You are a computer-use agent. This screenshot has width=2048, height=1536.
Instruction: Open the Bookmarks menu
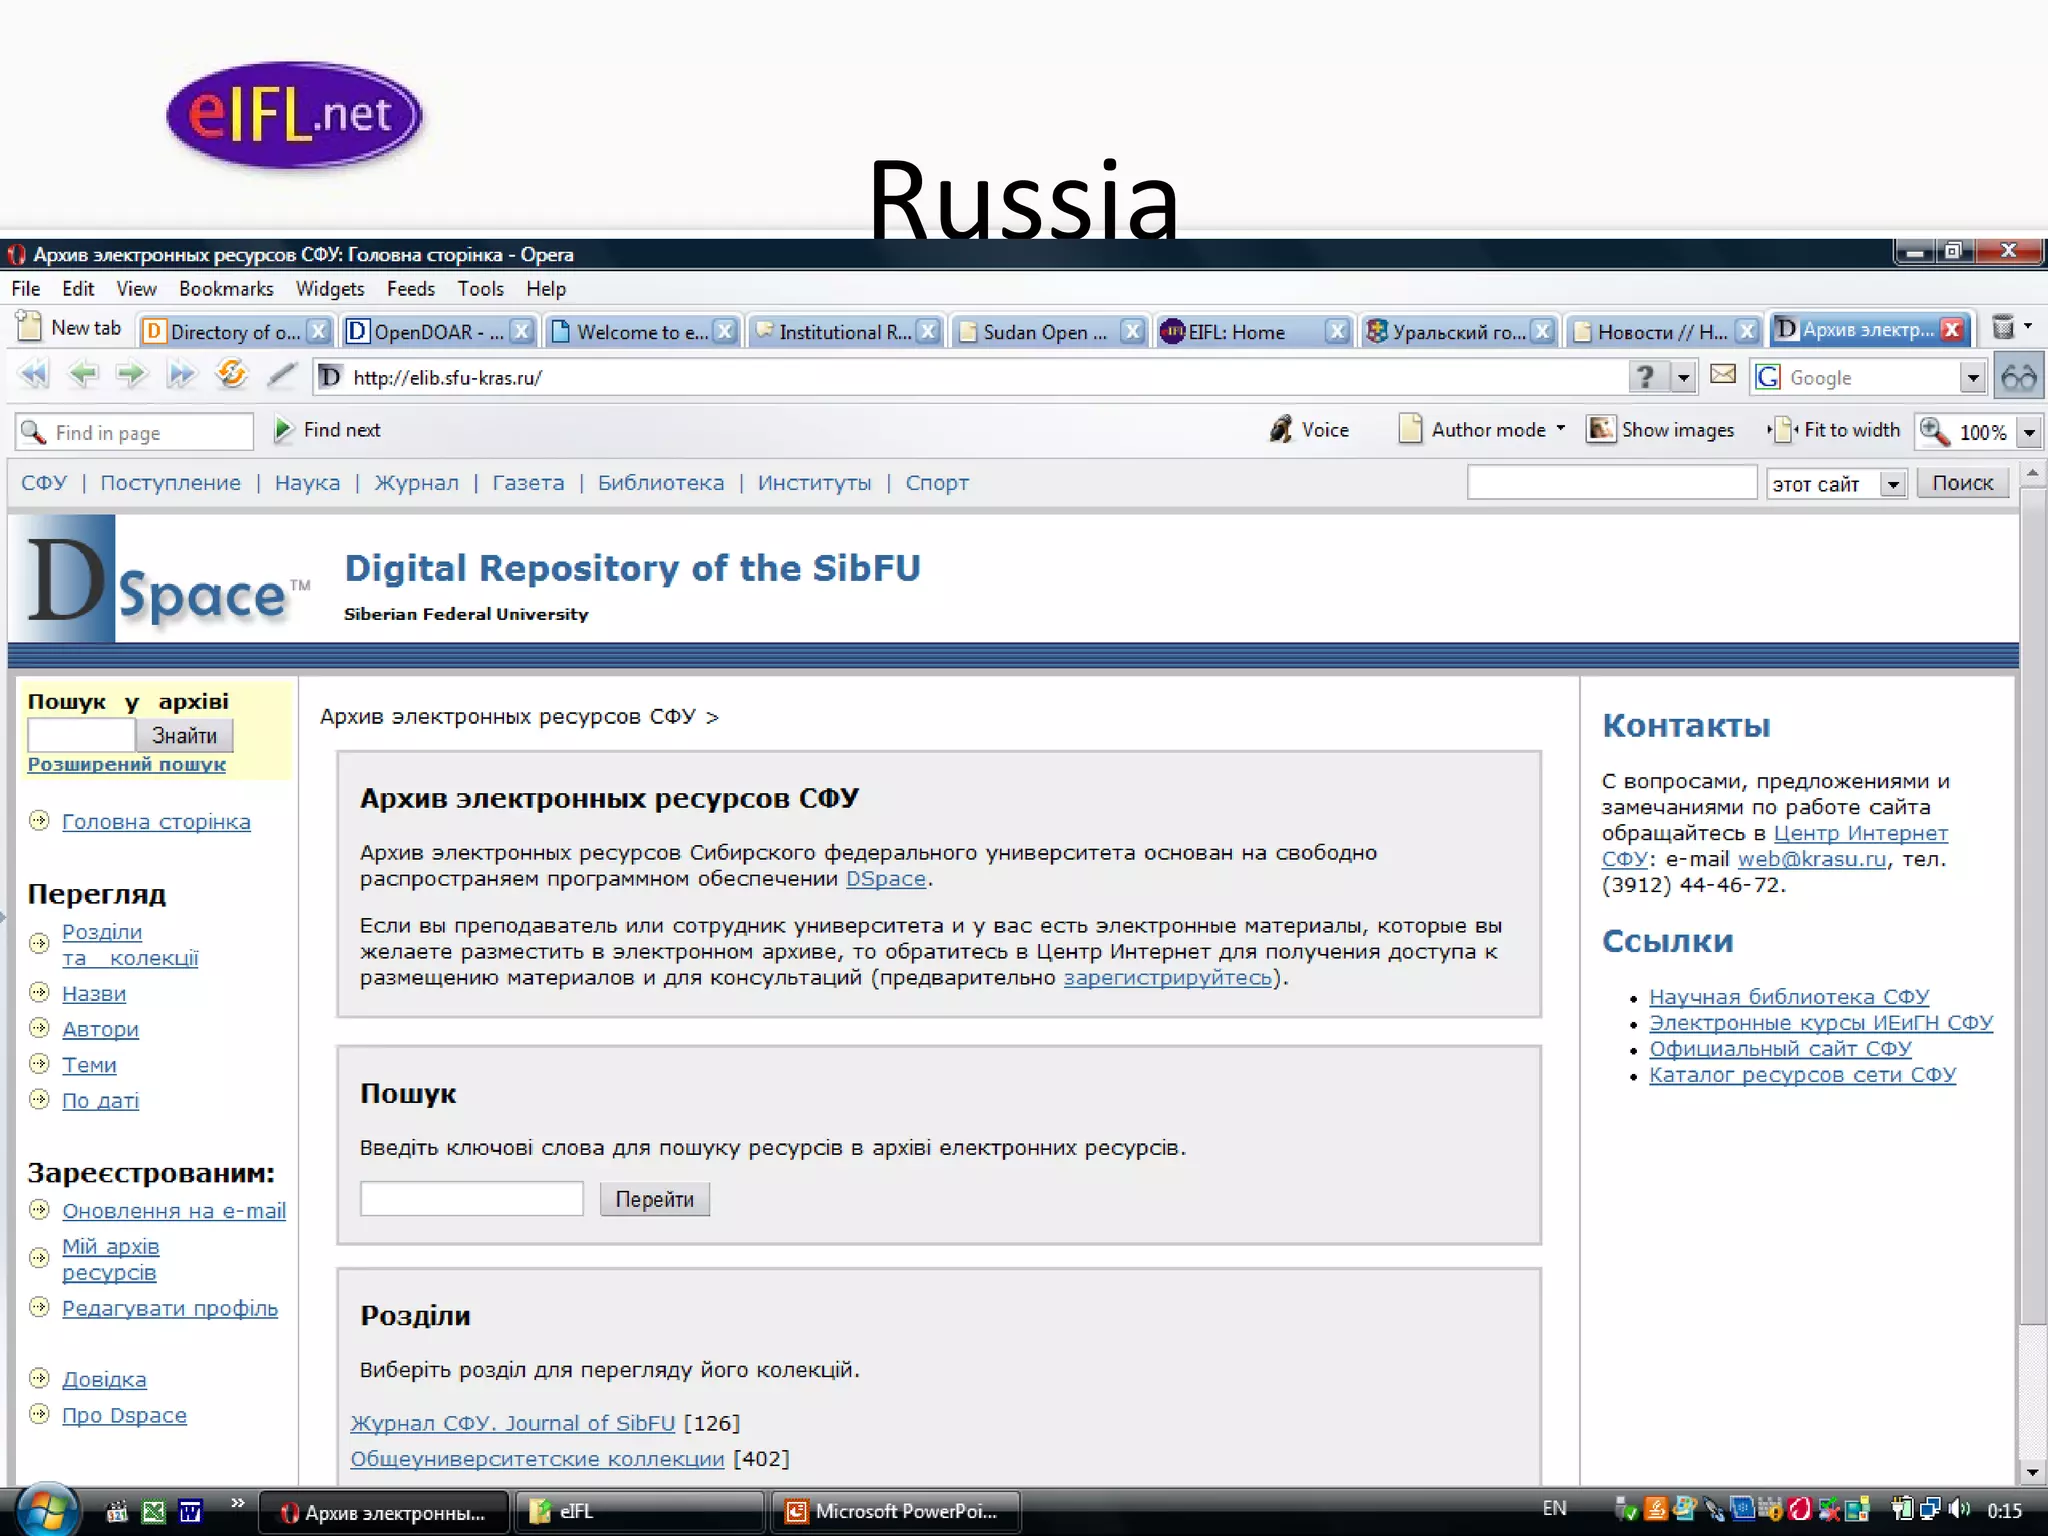(226, 289)
